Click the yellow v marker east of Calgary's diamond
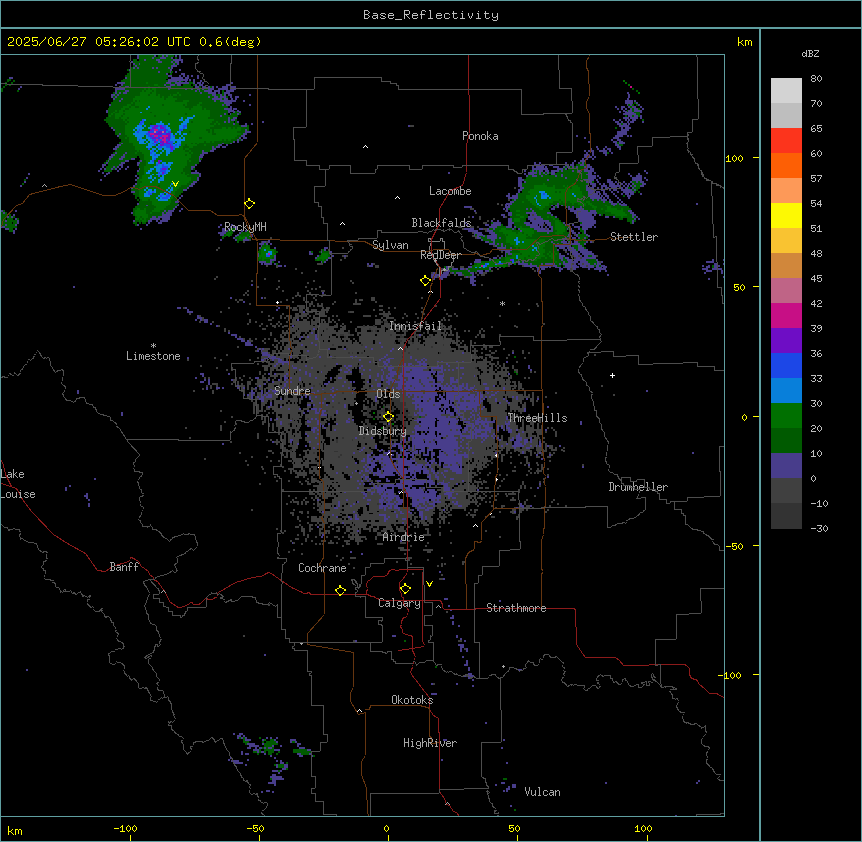The image size is (862, 842). tap(429, 584)
